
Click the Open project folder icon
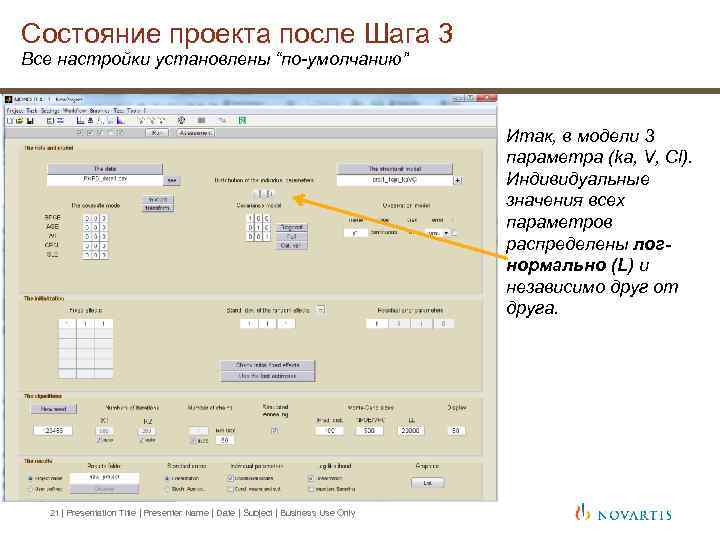[20, 121]
